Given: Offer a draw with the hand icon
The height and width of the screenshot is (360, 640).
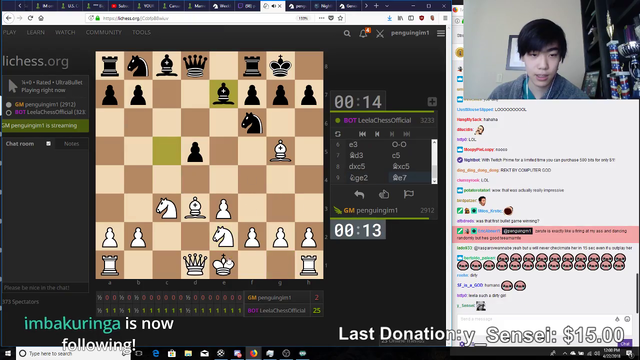Looking at the screenshot, I should coord(384,195).
